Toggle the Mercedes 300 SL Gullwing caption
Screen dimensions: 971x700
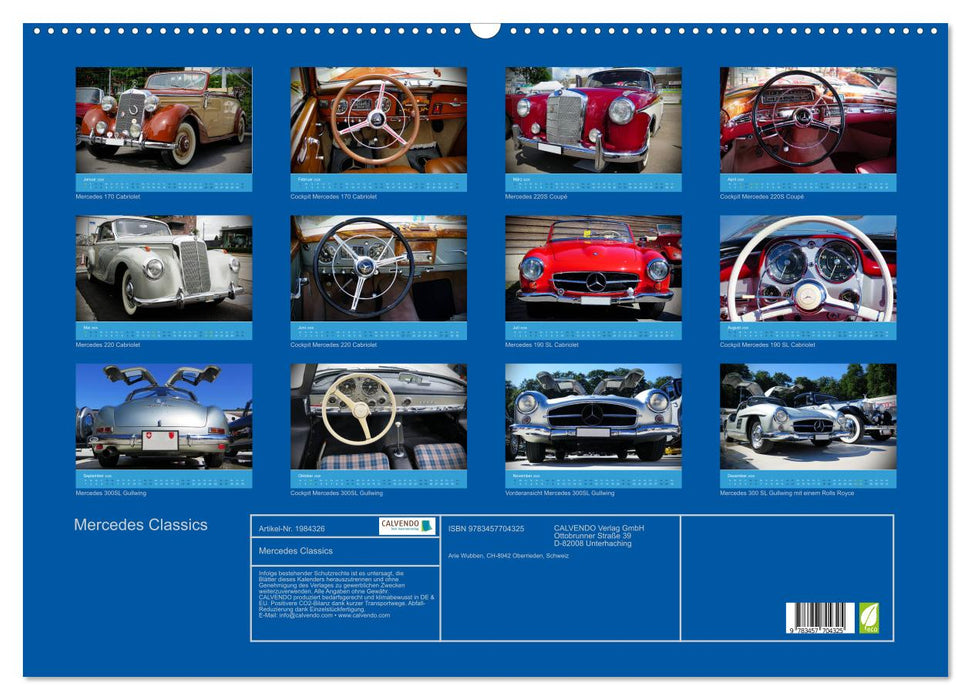pos(790,491)
